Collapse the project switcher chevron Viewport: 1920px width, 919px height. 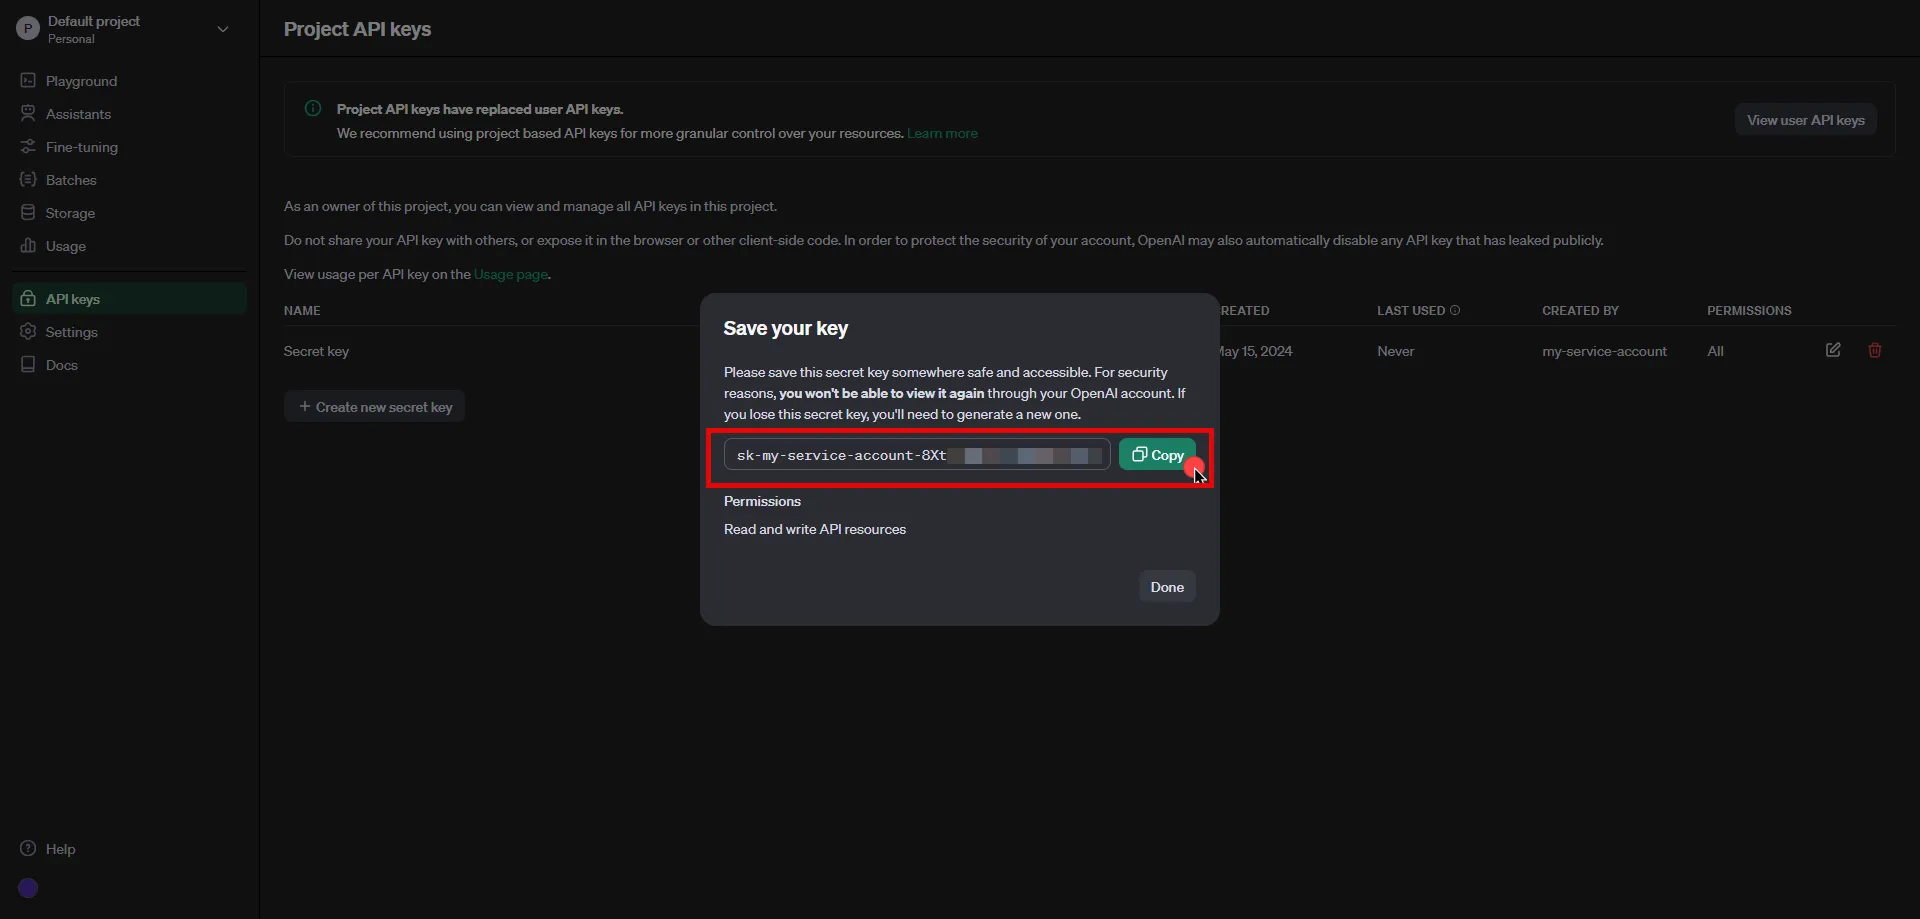coord(222,29)
